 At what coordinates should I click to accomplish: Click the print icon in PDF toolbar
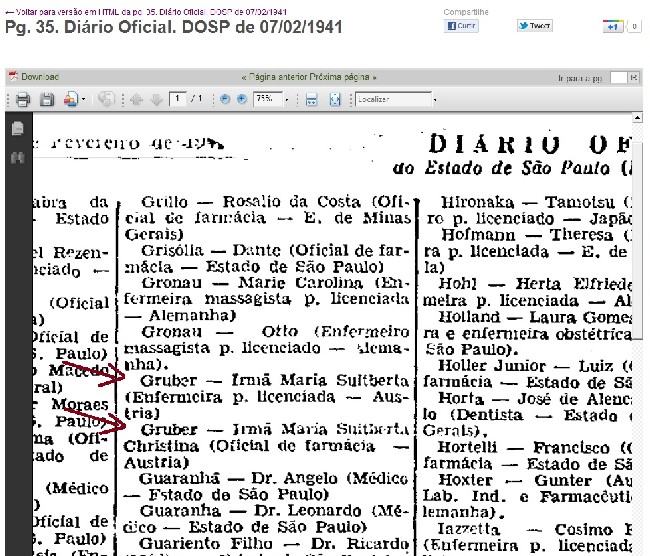tap(22, 99)
